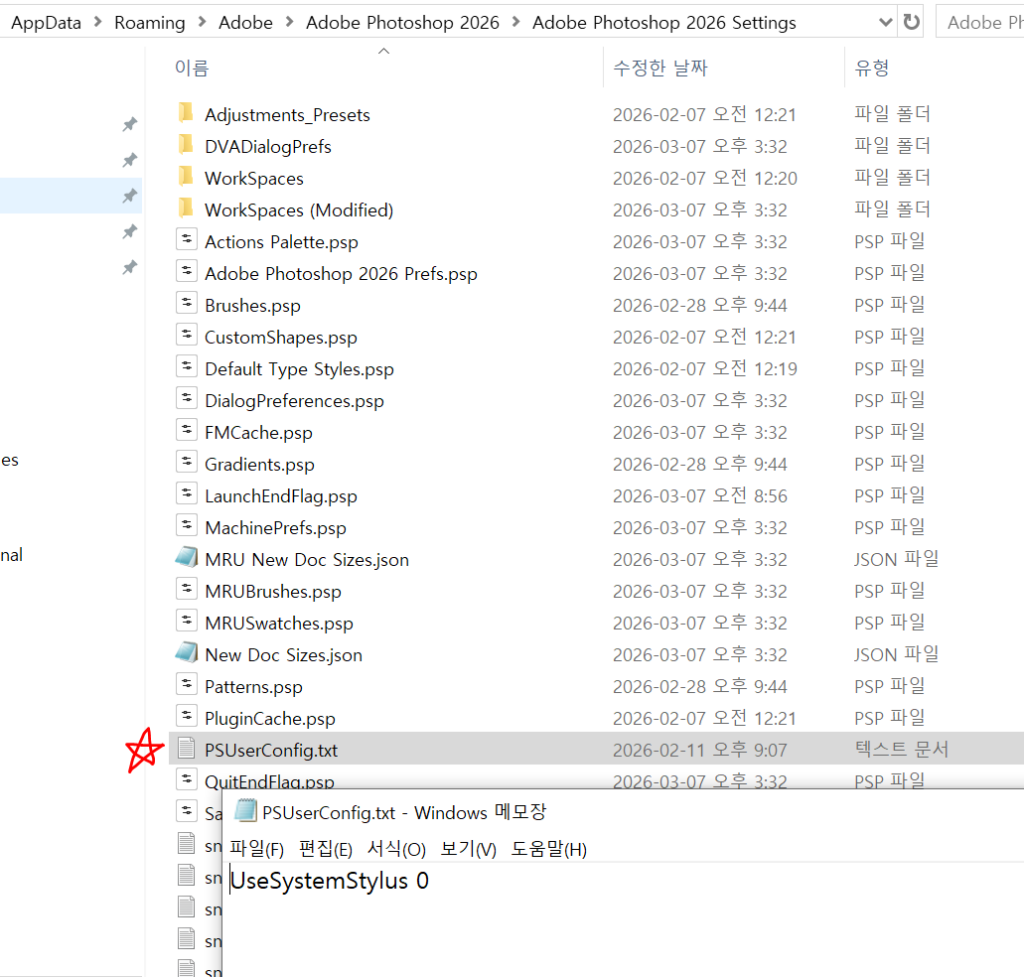Click the MRUBrushes.psp file icon
The width and height of the screenshot is (1024, 977).
(187, 590)
